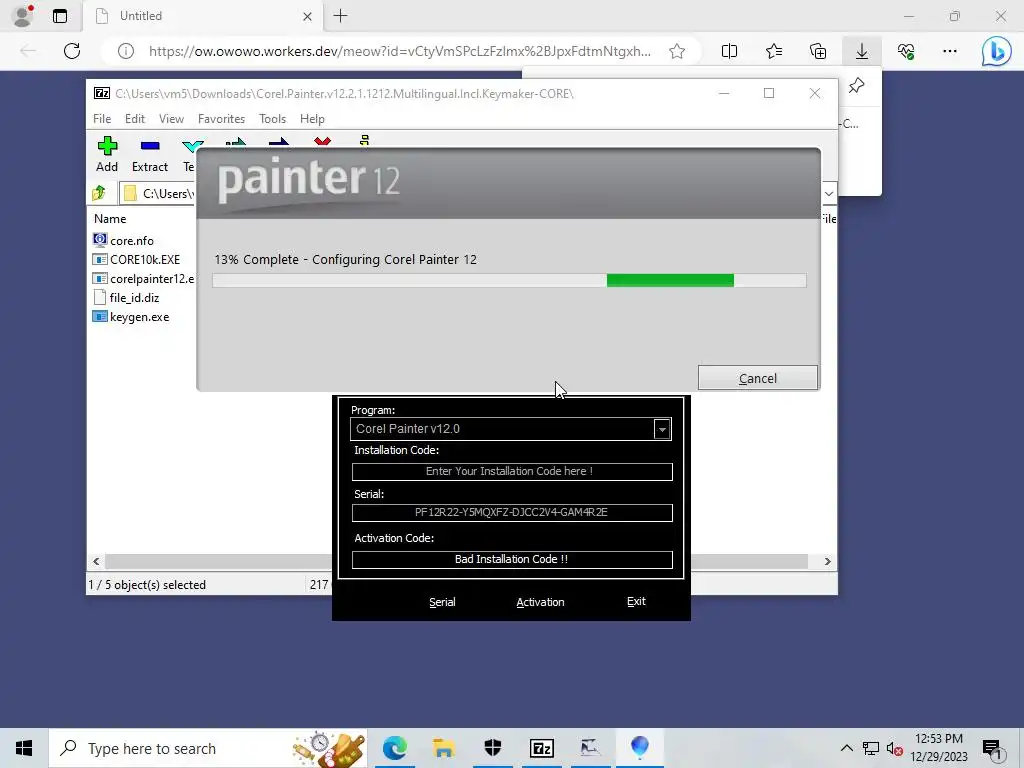The image size is (1024, 768).
Task: Click the installer progress bar
Action: (509, 280)
